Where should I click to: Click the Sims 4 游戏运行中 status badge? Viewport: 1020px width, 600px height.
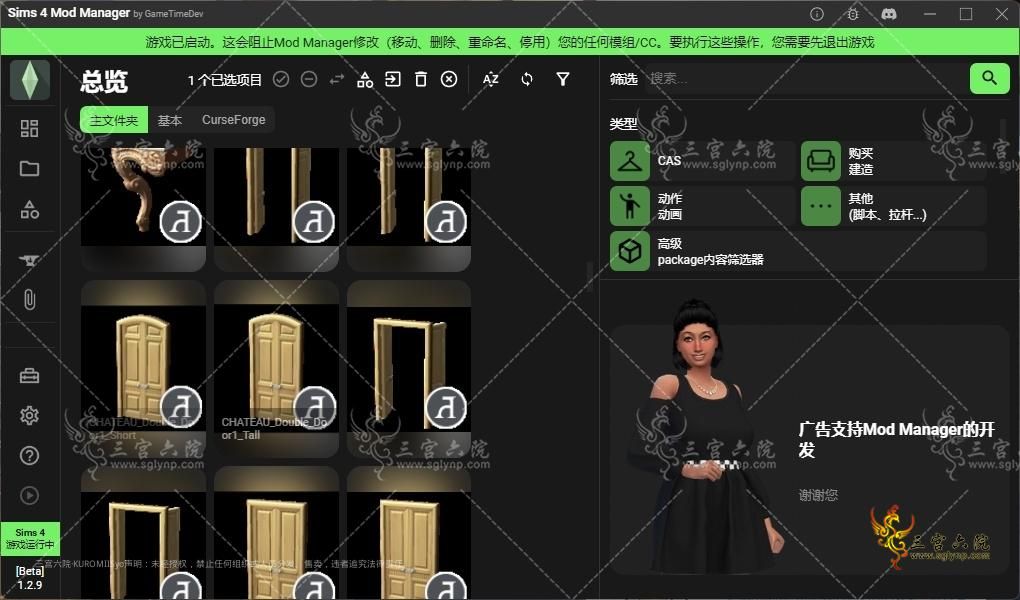point(30,538)
